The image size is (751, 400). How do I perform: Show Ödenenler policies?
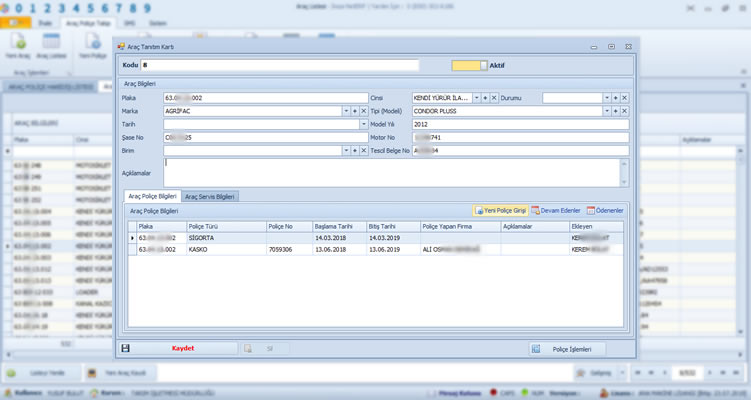(x=605, y=210)
